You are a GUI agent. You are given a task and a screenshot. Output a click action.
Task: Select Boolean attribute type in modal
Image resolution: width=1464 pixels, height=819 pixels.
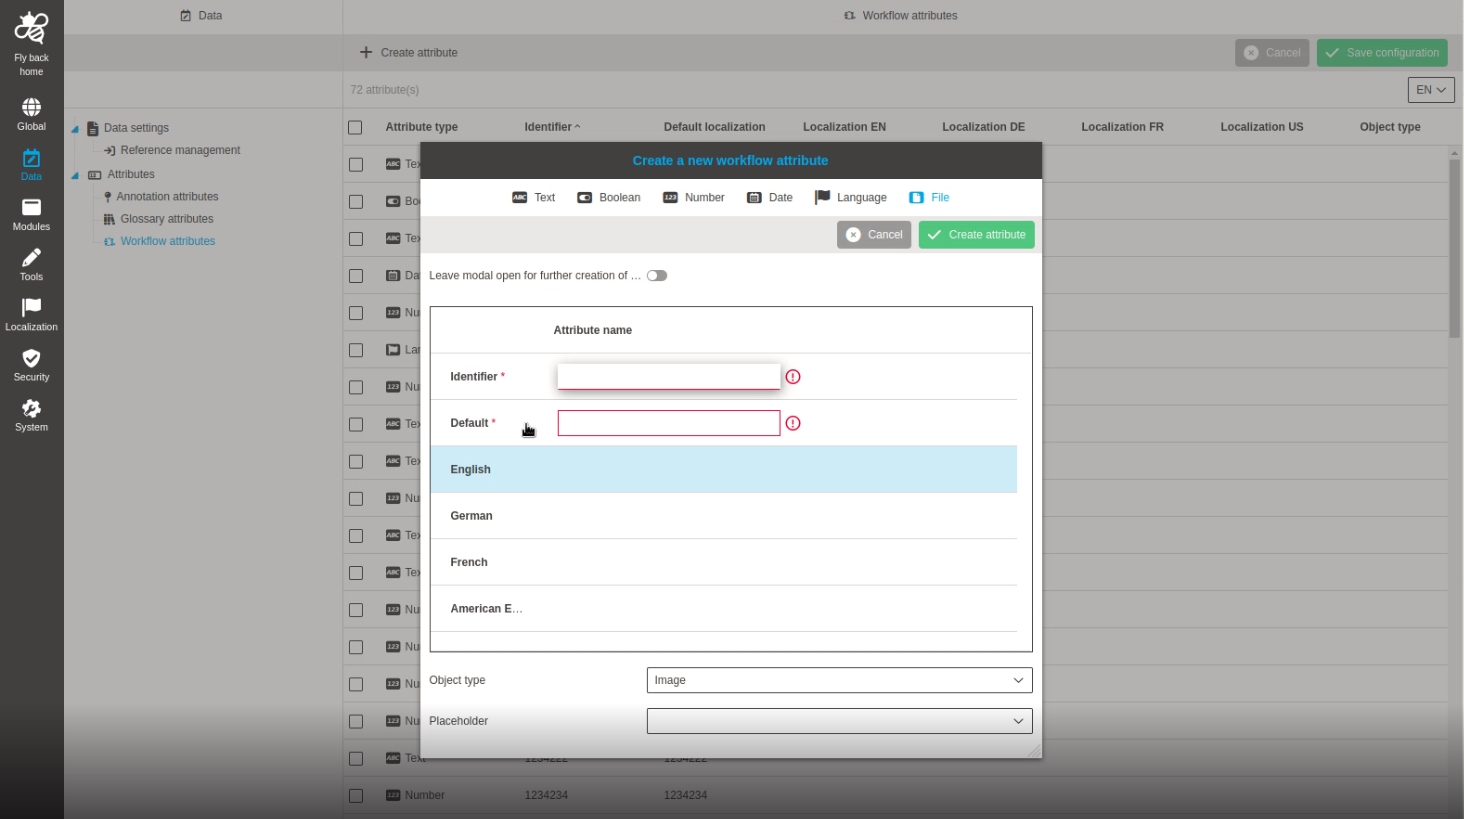coord(608,197)
